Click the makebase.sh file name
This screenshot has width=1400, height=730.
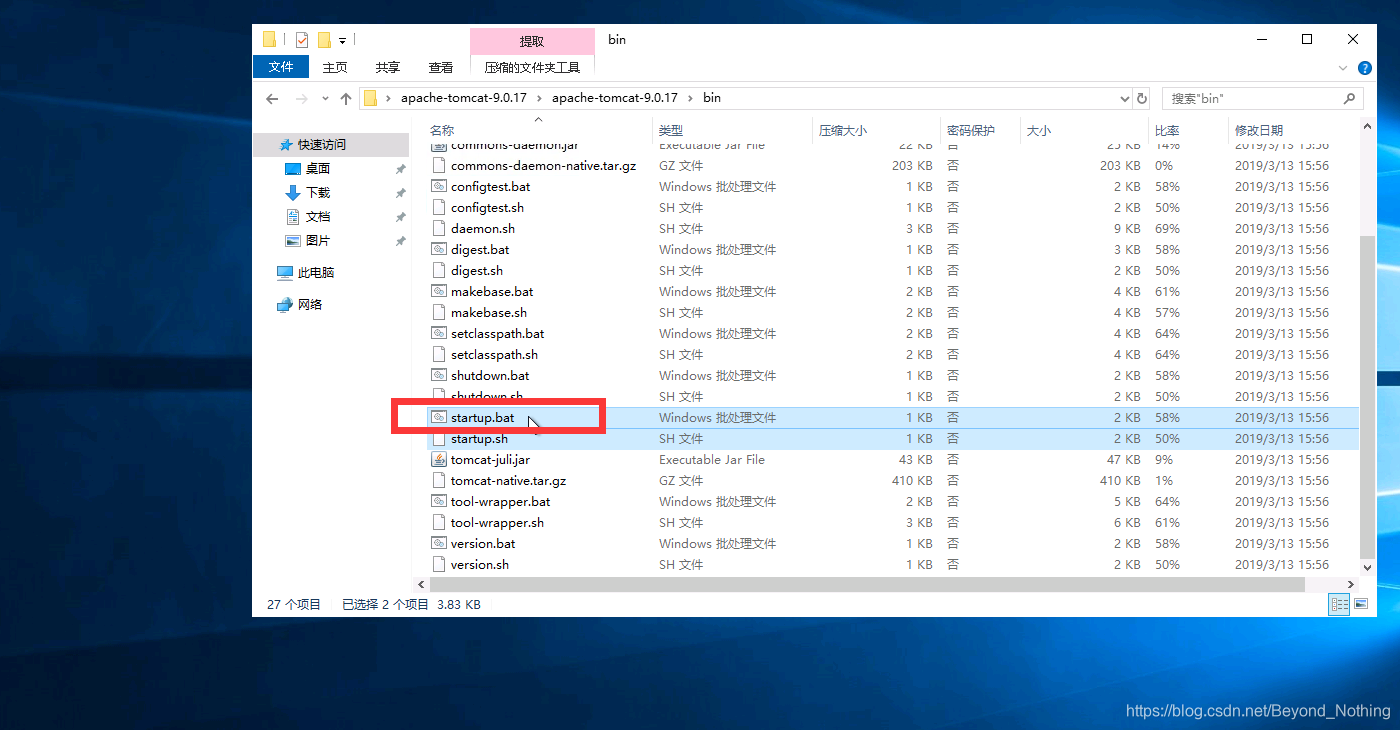pos(489,313)
